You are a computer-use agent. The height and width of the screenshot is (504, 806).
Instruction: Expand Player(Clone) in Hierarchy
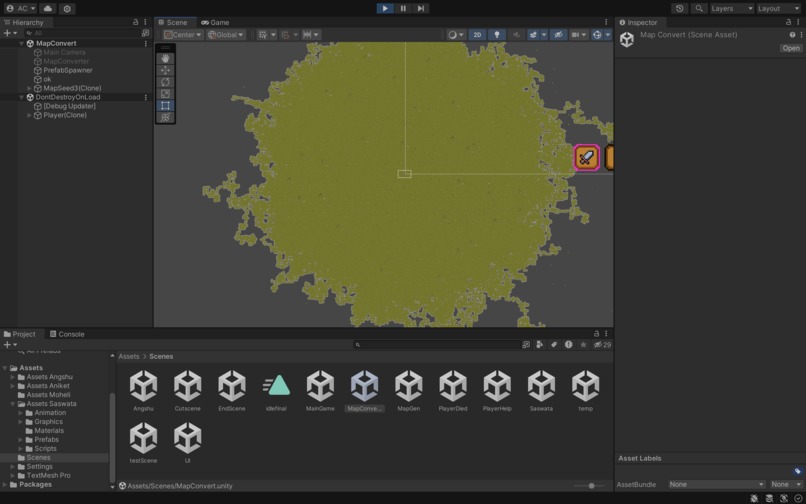tap(29, 115)
